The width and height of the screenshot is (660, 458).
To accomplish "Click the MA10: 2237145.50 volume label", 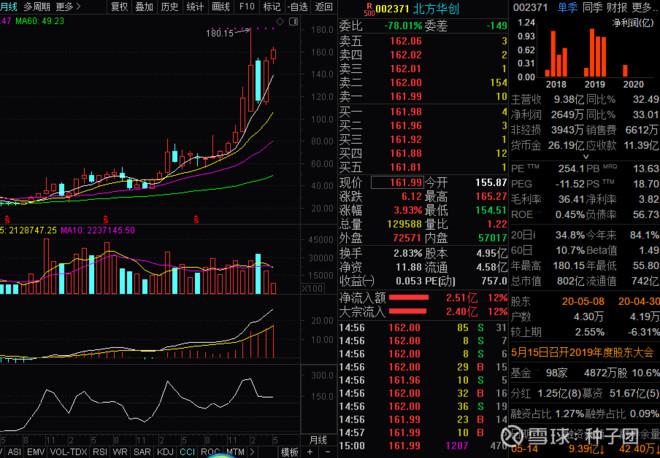I will point(98,230).
